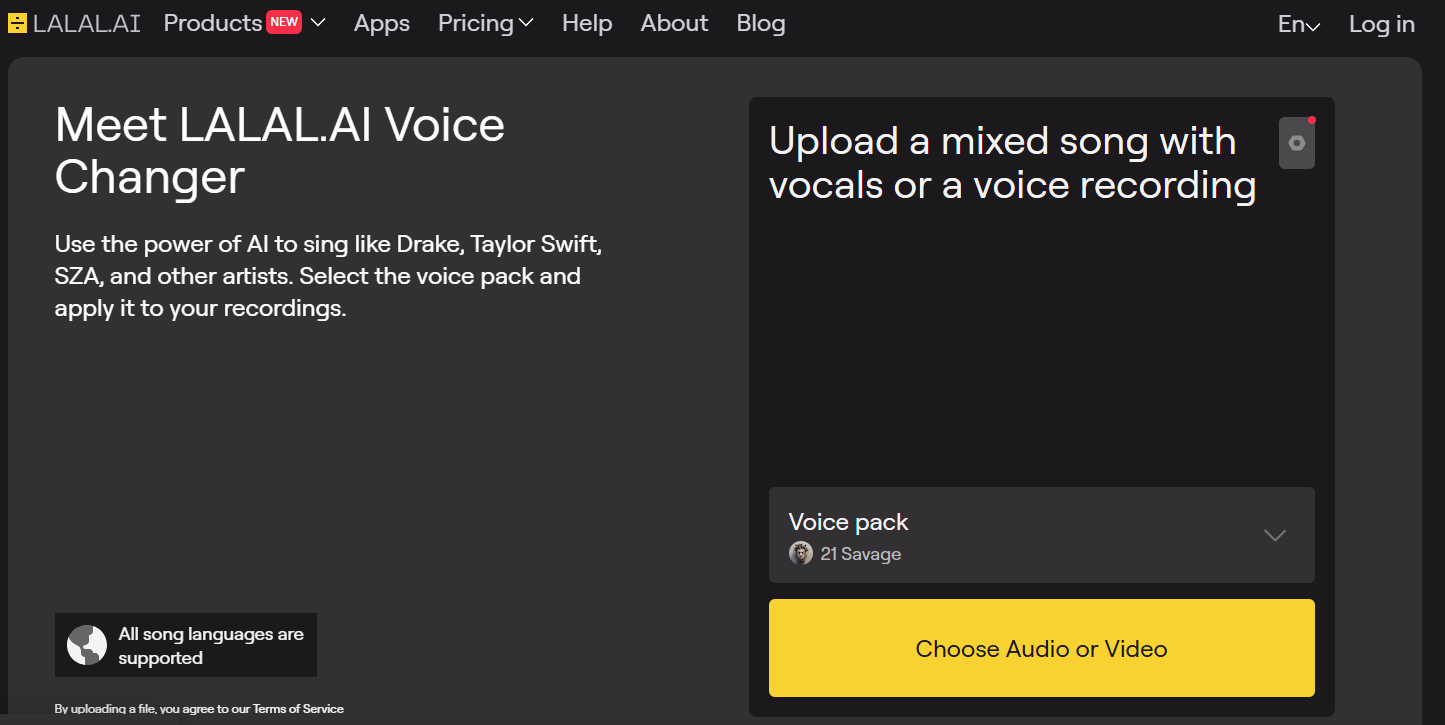Expand the Pricing menu chevron

526,24
